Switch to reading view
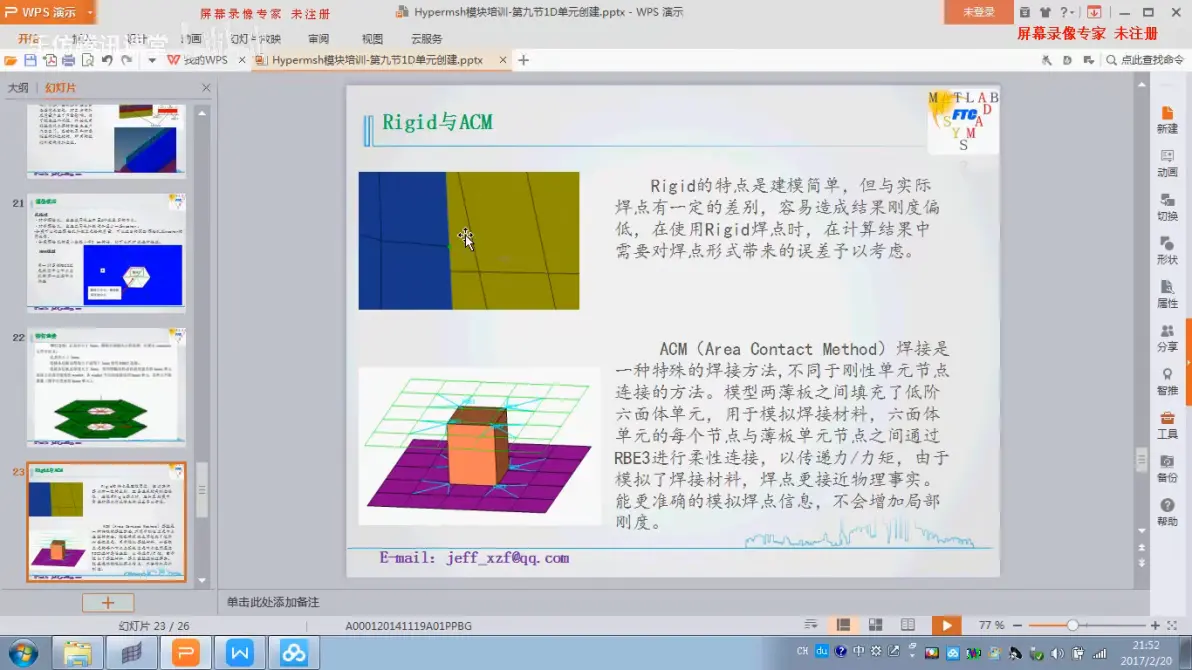The height and width of the screenshot is (670, 1192). (x=908, y=625)
